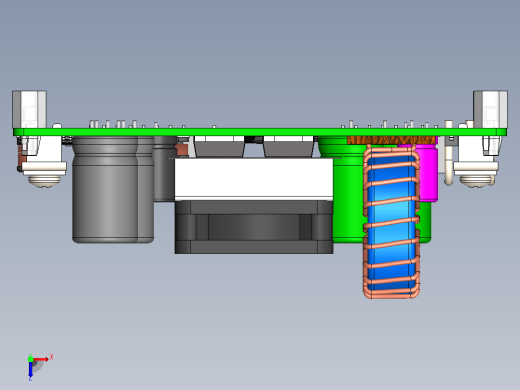Click the blue Z axis of triad
The height and width of the screenshot is (390, 520).
coord(30,370)
